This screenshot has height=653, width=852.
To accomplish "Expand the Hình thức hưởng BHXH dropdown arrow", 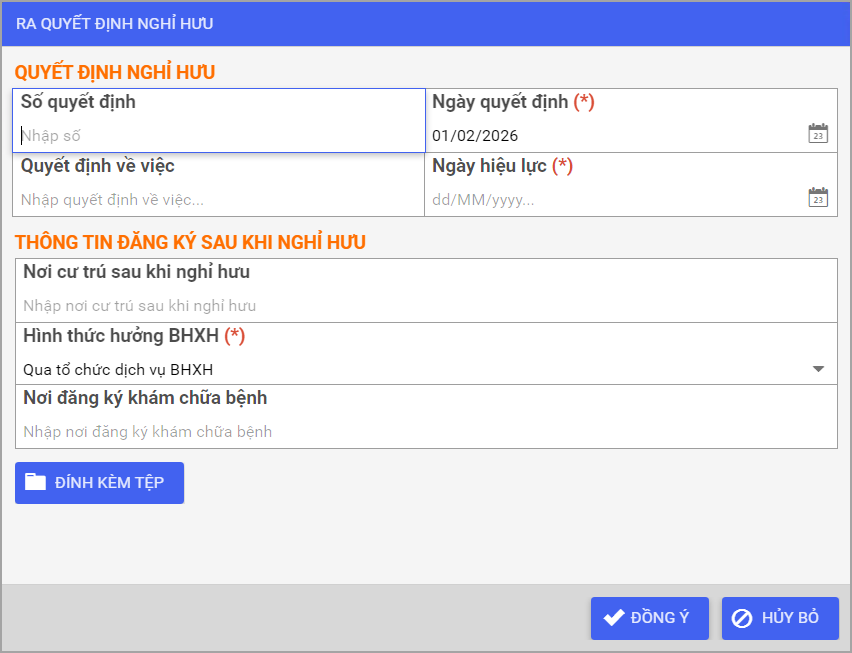I will (818, 369).
